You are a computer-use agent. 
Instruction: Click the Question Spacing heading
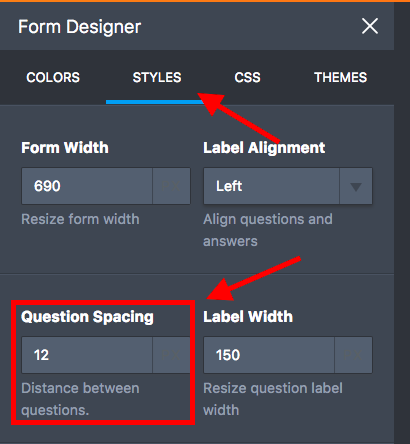(x=87, y=317)
